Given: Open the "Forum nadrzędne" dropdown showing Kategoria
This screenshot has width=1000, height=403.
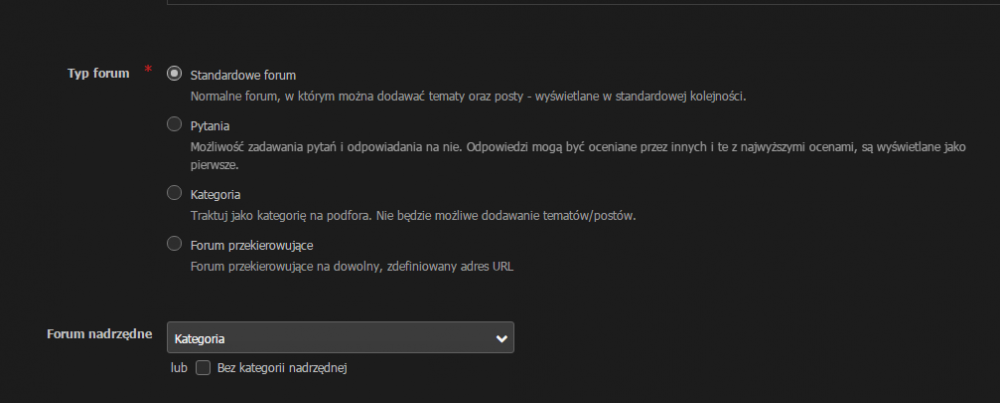Looking at the screenshot, I should [330, 338].
